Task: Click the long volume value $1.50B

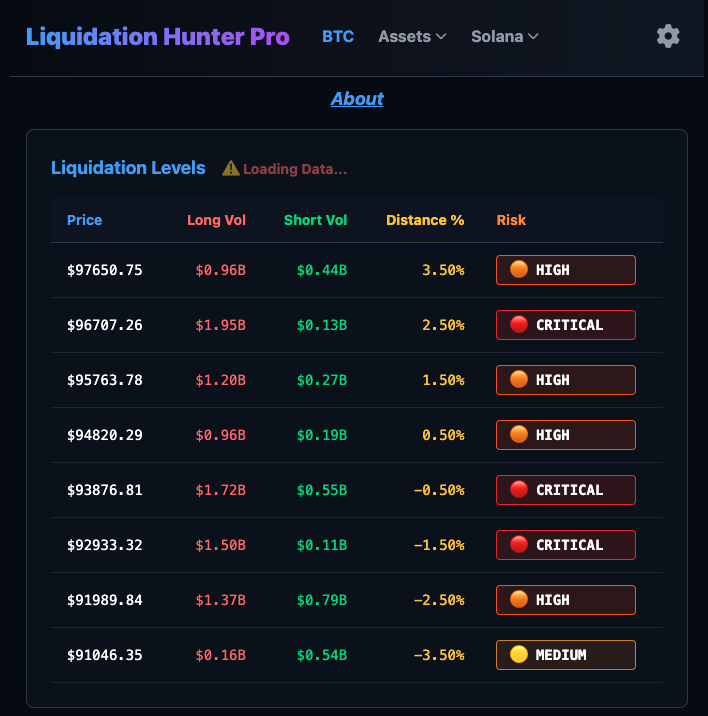Action: [x=221, y=545]
